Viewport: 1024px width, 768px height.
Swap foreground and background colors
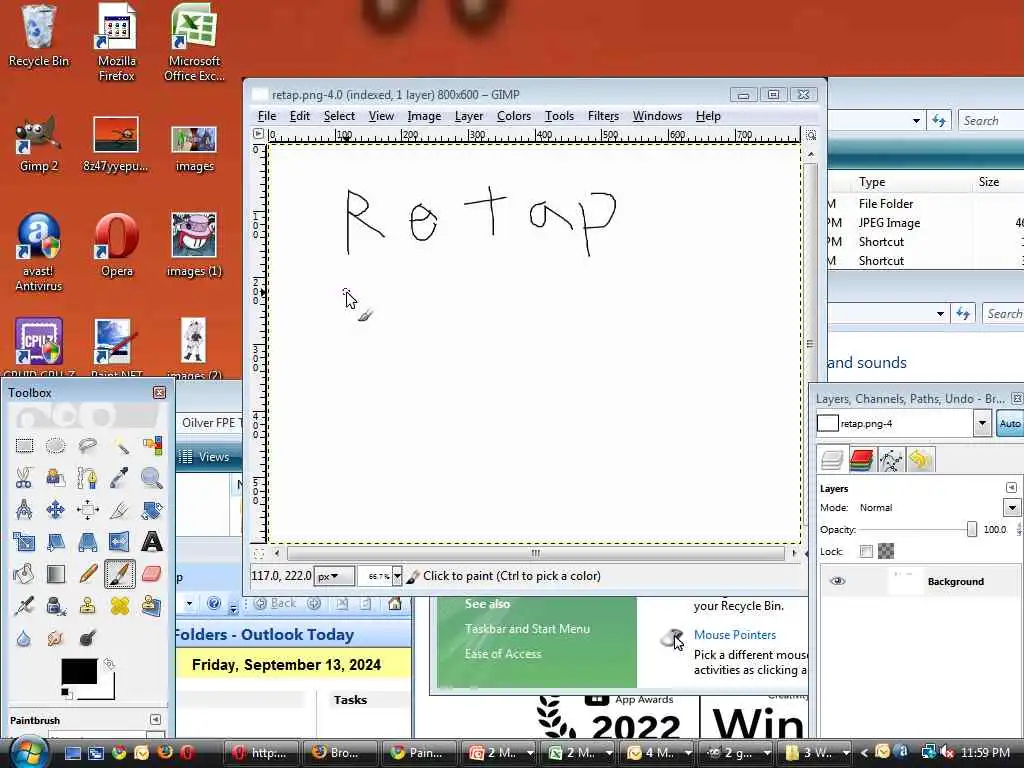[x=109, y=664]
